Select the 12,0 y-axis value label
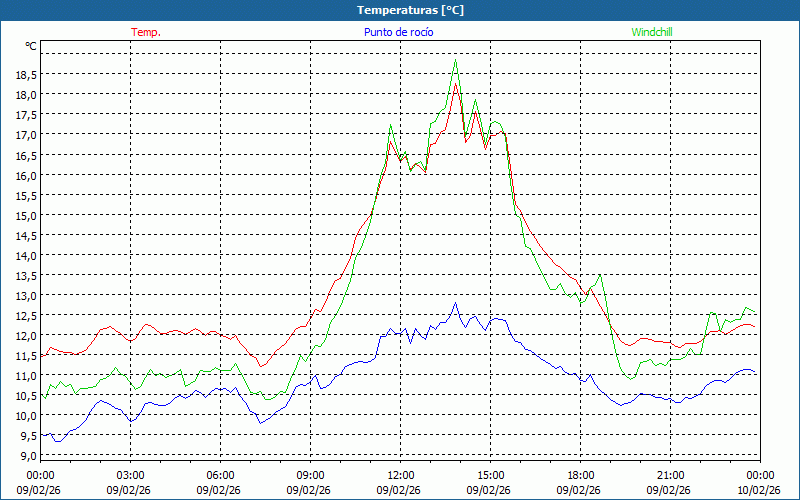The height and width of the screenshot is (500, 800). pyautogui.click(x=26, y=335)
